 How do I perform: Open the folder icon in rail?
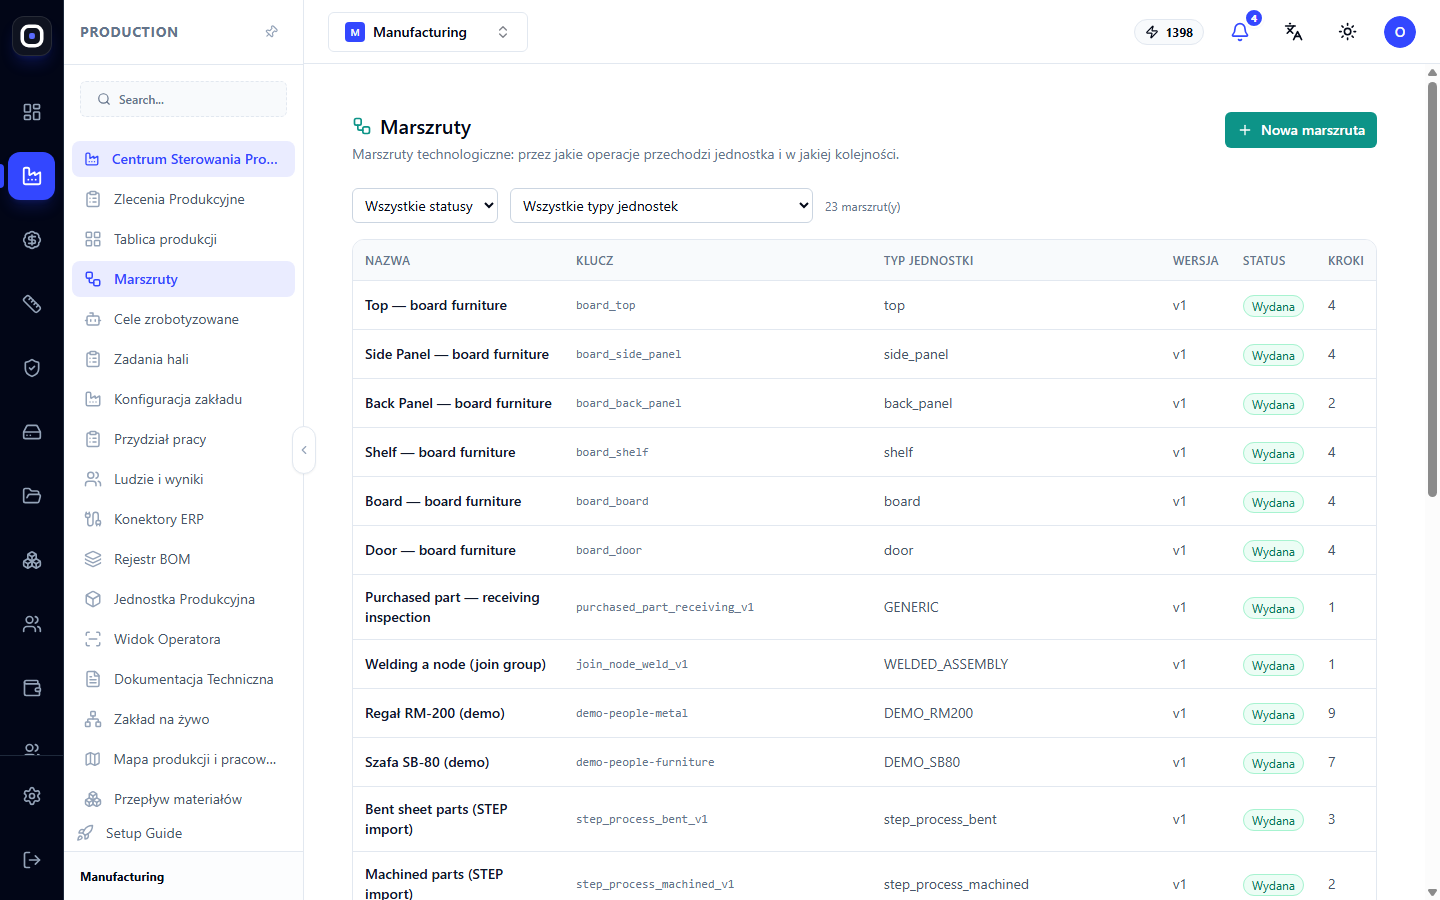[x=32, y=496]
